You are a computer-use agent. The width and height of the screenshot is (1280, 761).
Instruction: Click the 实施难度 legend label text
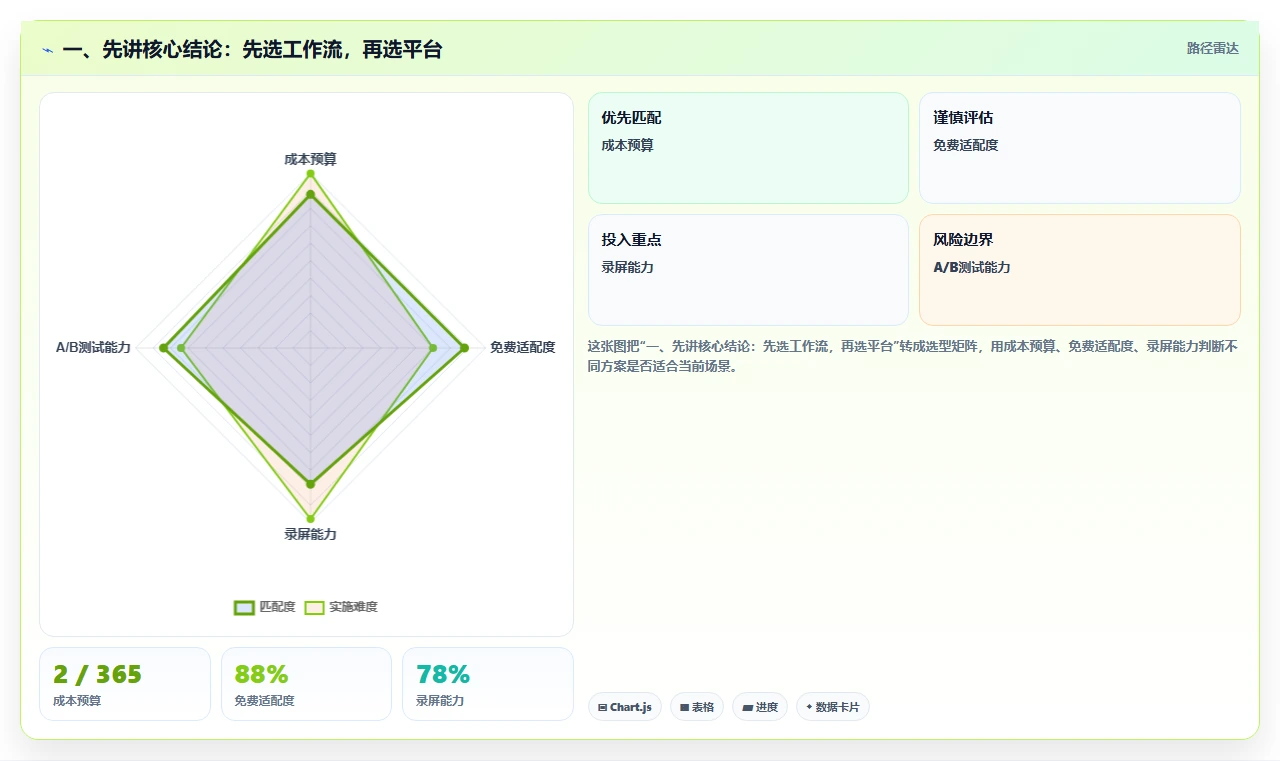(353, 607)
